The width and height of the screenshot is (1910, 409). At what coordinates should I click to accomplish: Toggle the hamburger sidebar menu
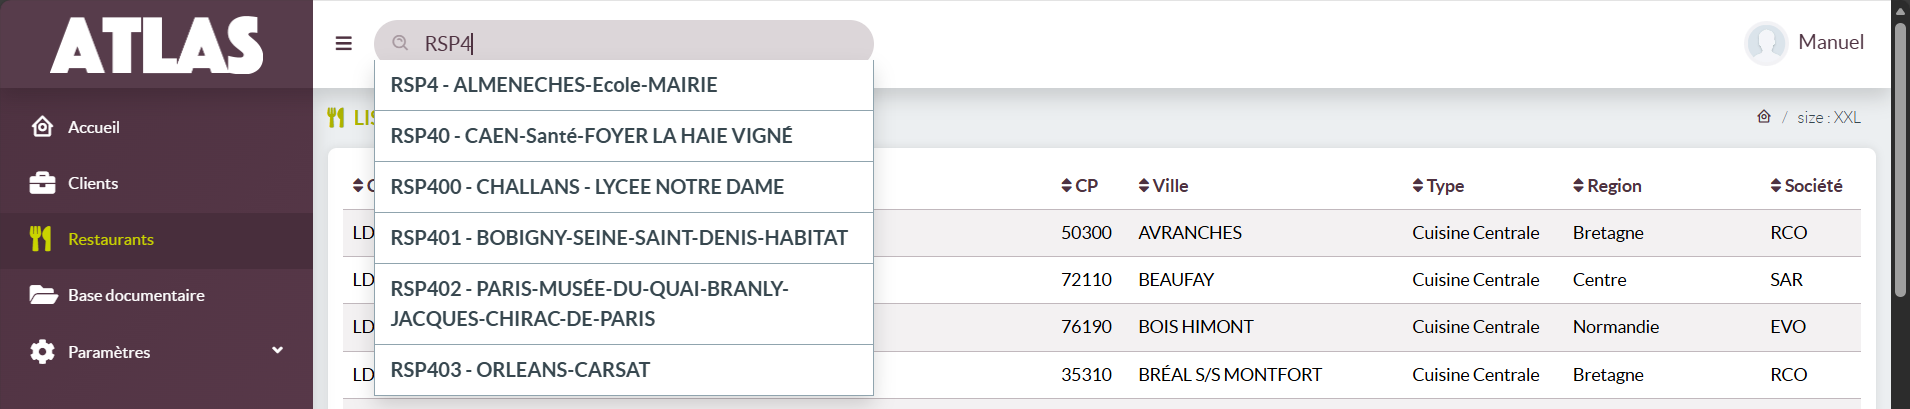coord(344,43)
